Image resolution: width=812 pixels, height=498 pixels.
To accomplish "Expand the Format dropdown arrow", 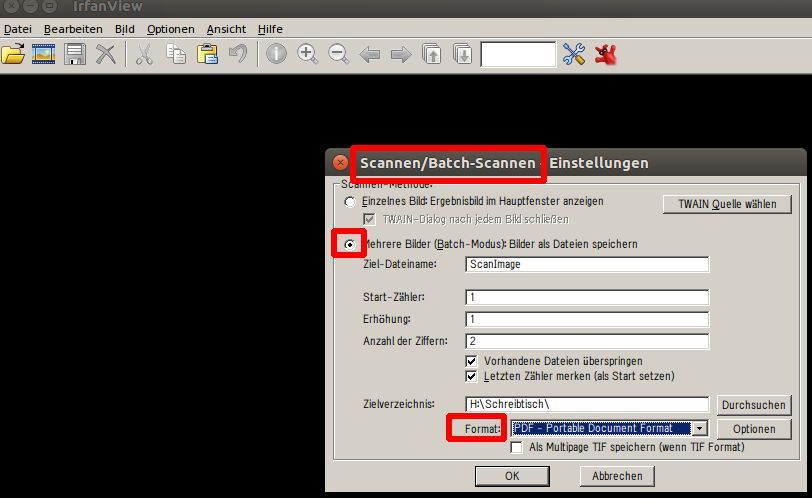I will 700,428.
